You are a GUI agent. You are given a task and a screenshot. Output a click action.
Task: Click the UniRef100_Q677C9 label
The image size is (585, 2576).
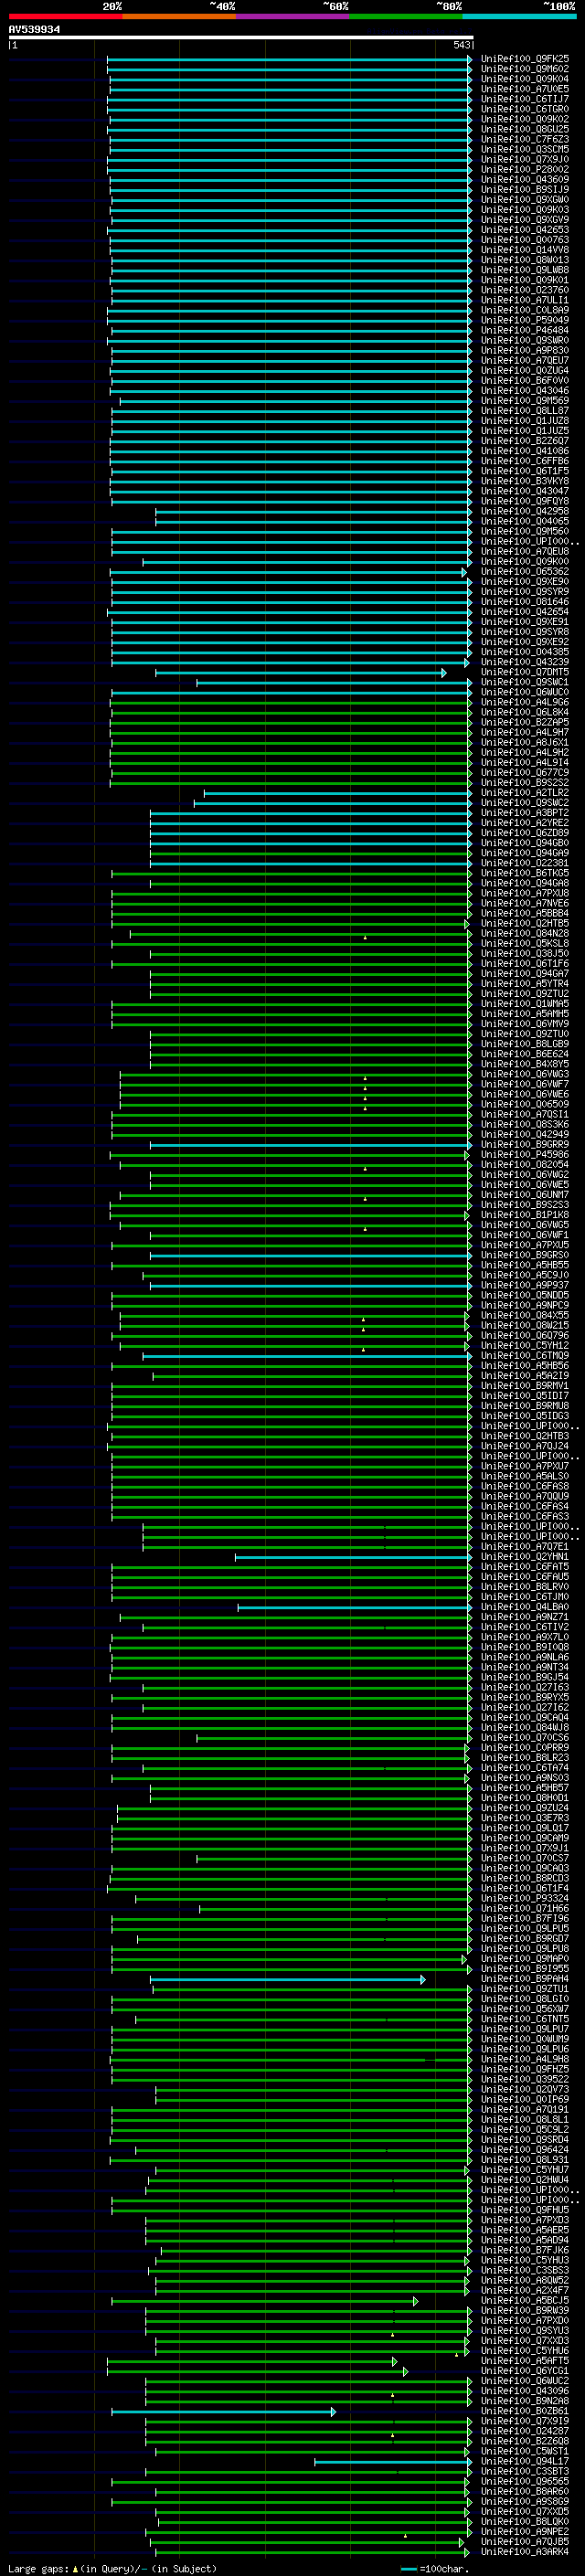tap(525, 773)
